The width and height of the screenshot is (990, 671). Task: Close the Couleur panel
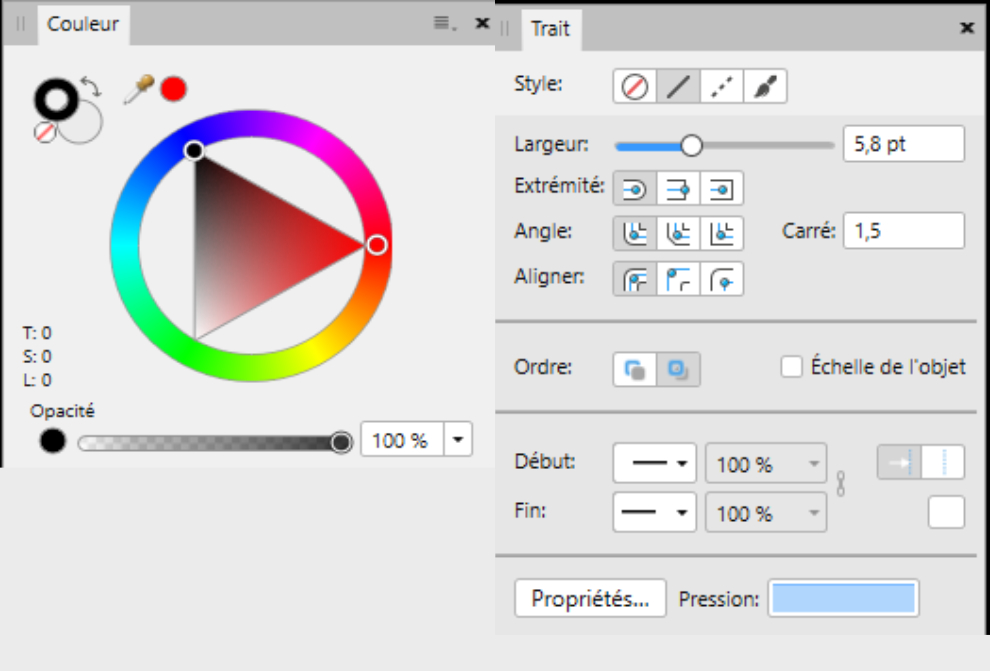click(x=482, y=23)
